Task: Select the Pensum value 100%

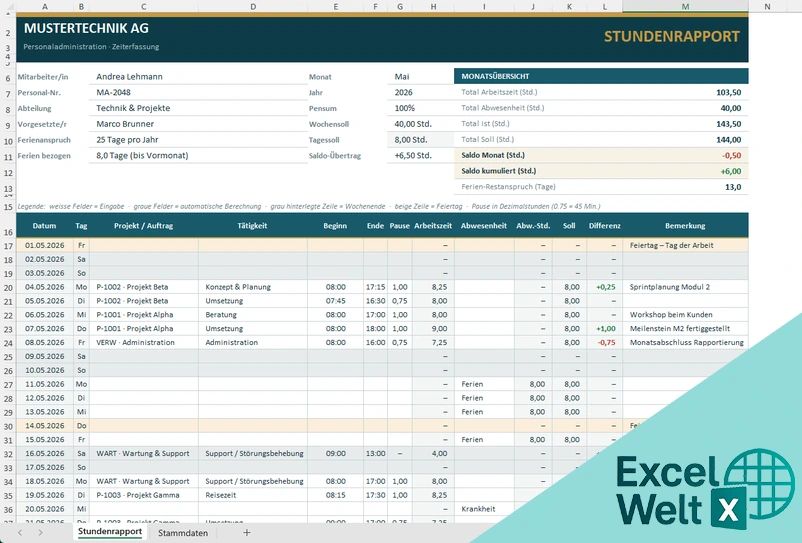Action: pos(420,108)
